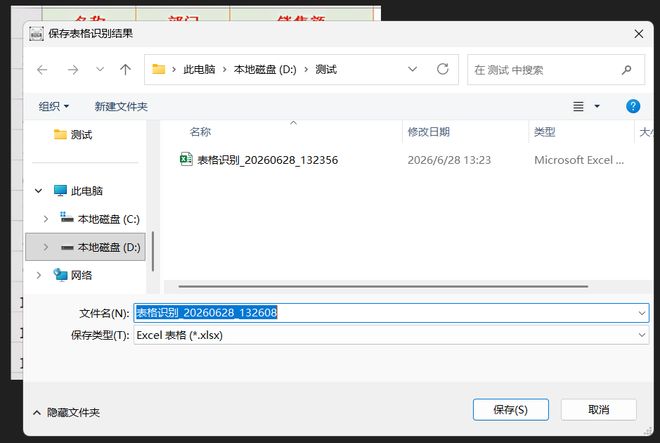This screenshot has height=443, width=660.
Task: Collapse the 此电脑 tree node
Action: point(38,191)
